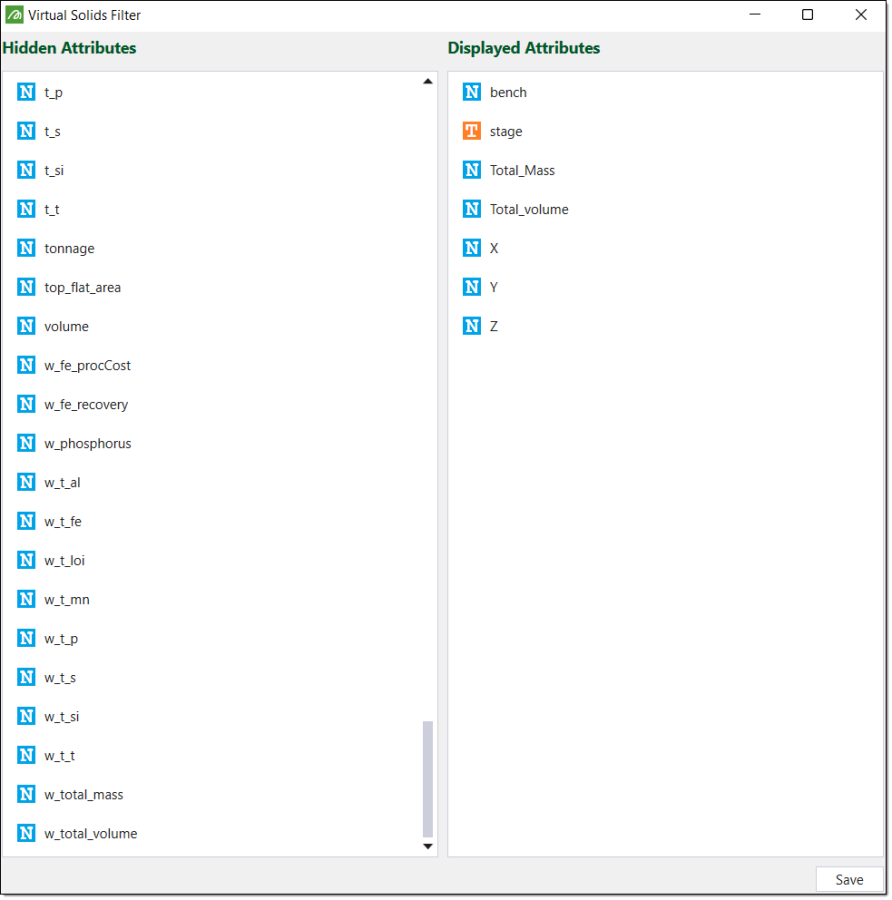892x900 pixels.
Task: Select the t_p hidden attribute
Action: click(53, 92)
